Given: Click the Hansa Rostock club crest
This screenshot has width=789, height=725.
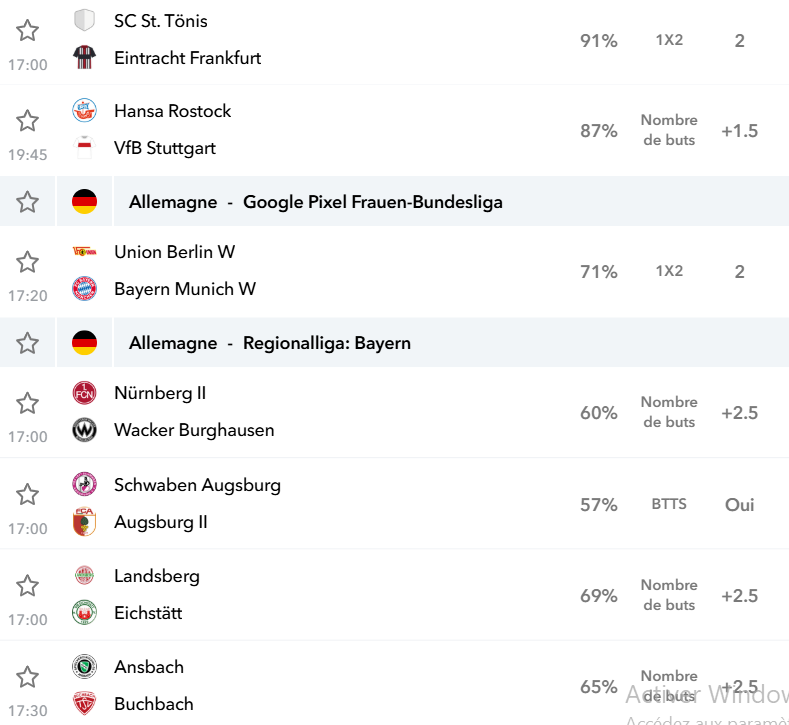Looking at the screenshot, I should (x=84, y=111).
